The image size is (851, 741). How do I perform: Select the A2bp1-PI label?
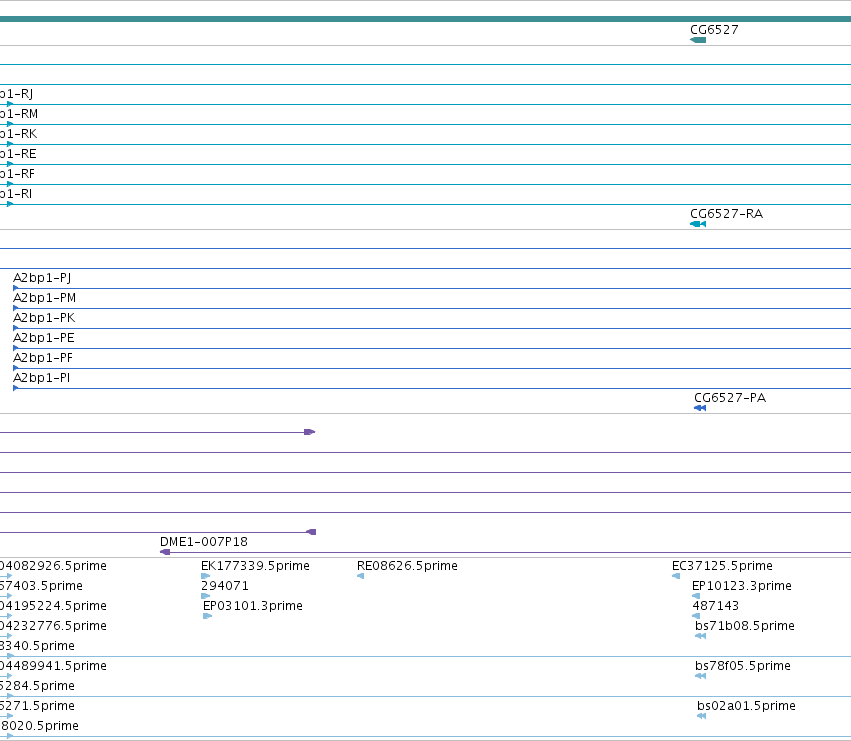pos(41,378)
